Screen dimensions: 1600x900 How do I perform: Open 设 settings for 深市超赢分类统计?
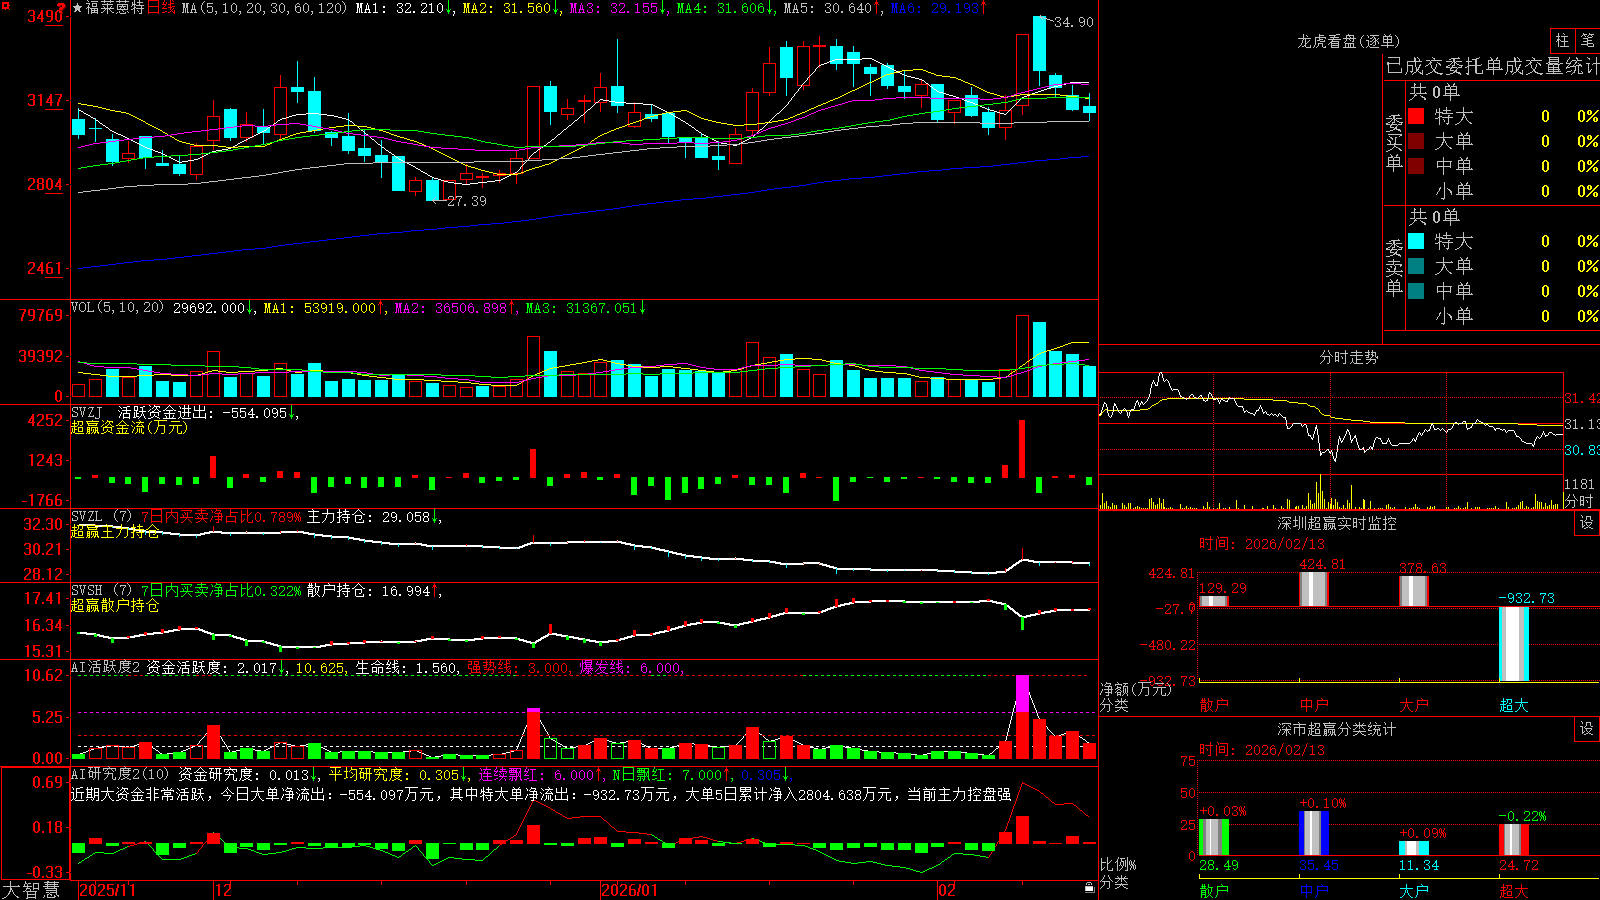pyautogui.click(x=1587, y=729)
